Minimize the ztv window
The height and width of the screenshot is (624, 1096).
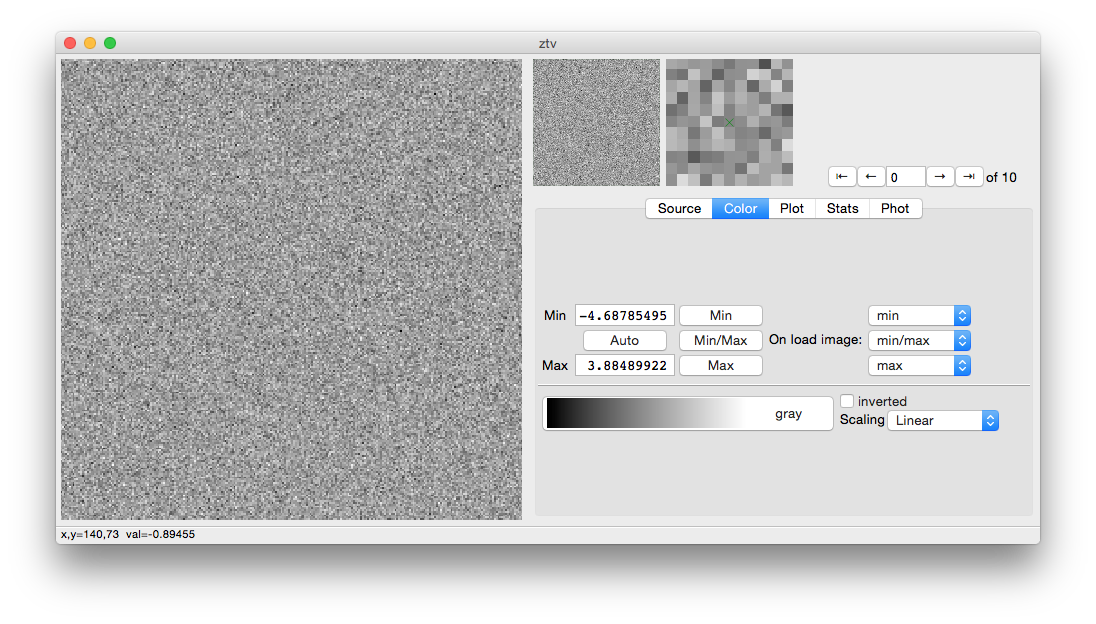(x=89, y=43)
